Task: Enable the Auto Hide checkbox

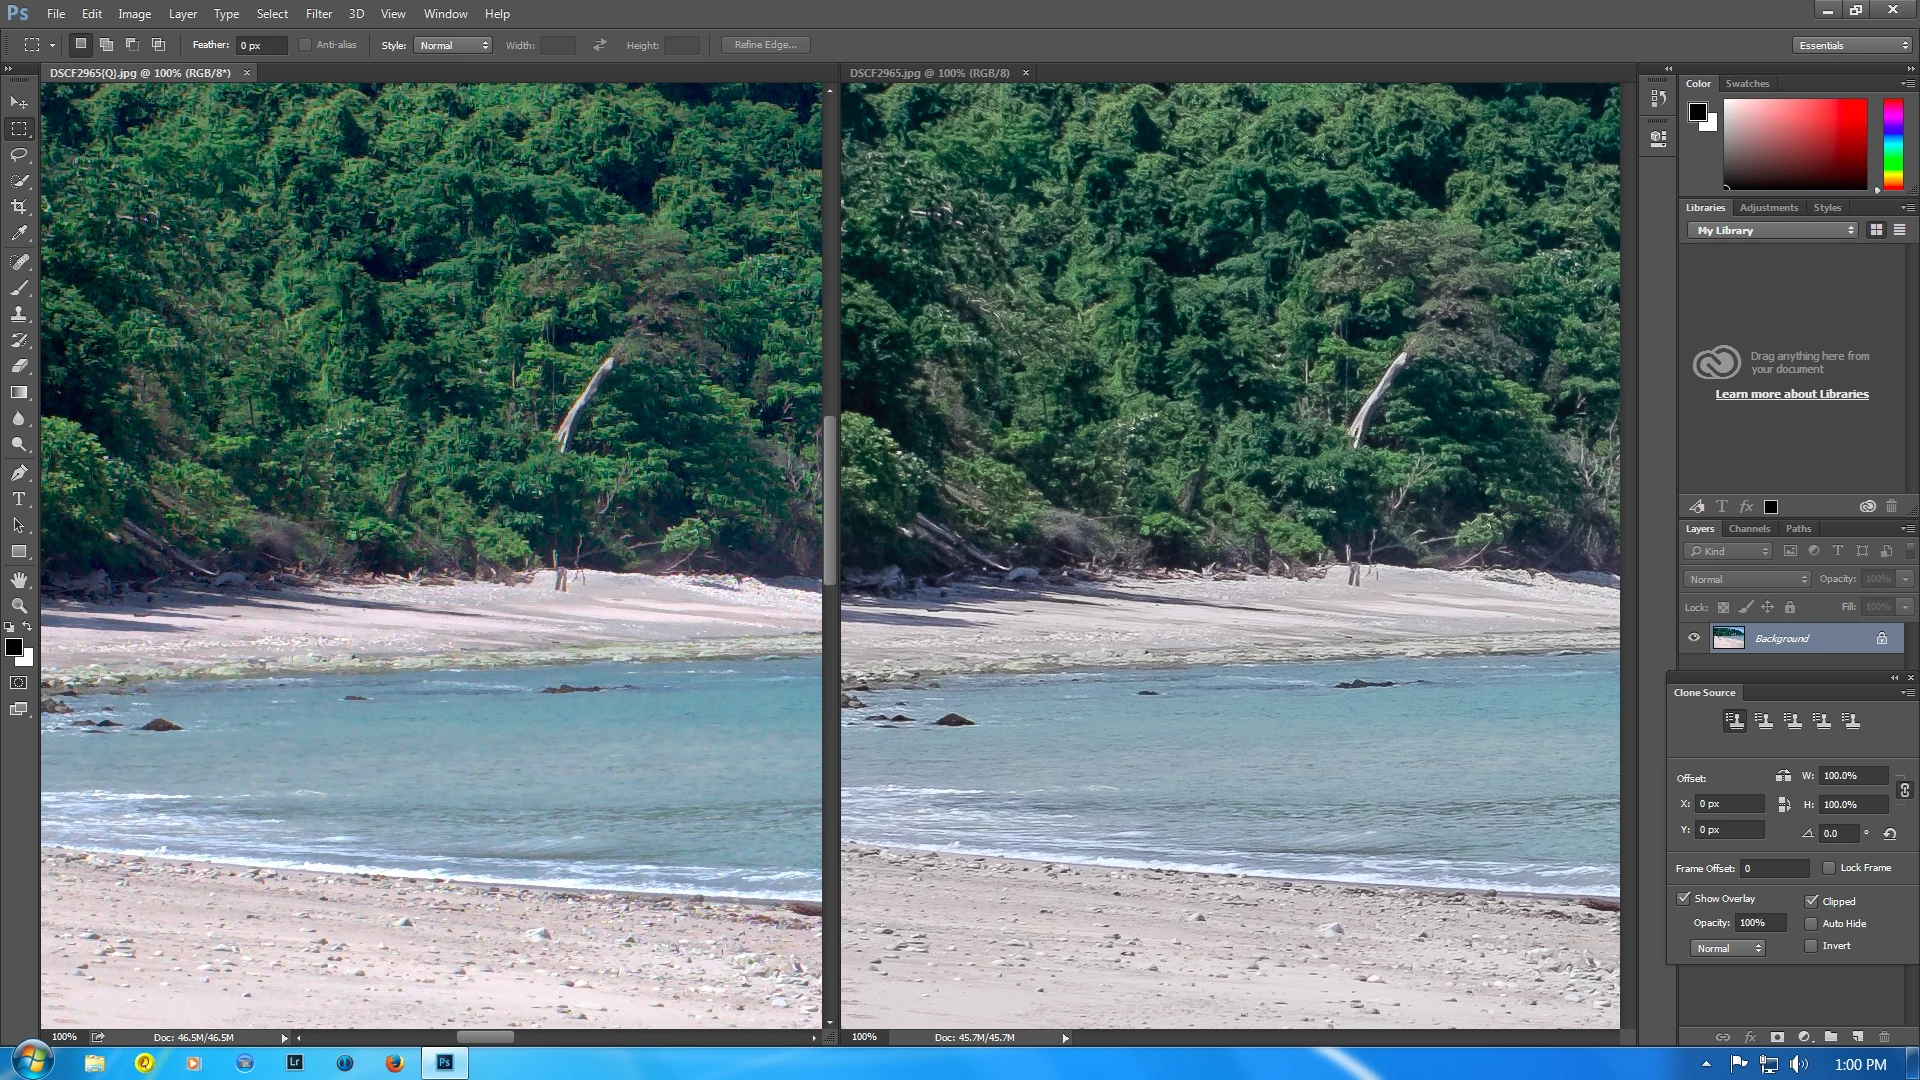Action: coord(1811,924)
